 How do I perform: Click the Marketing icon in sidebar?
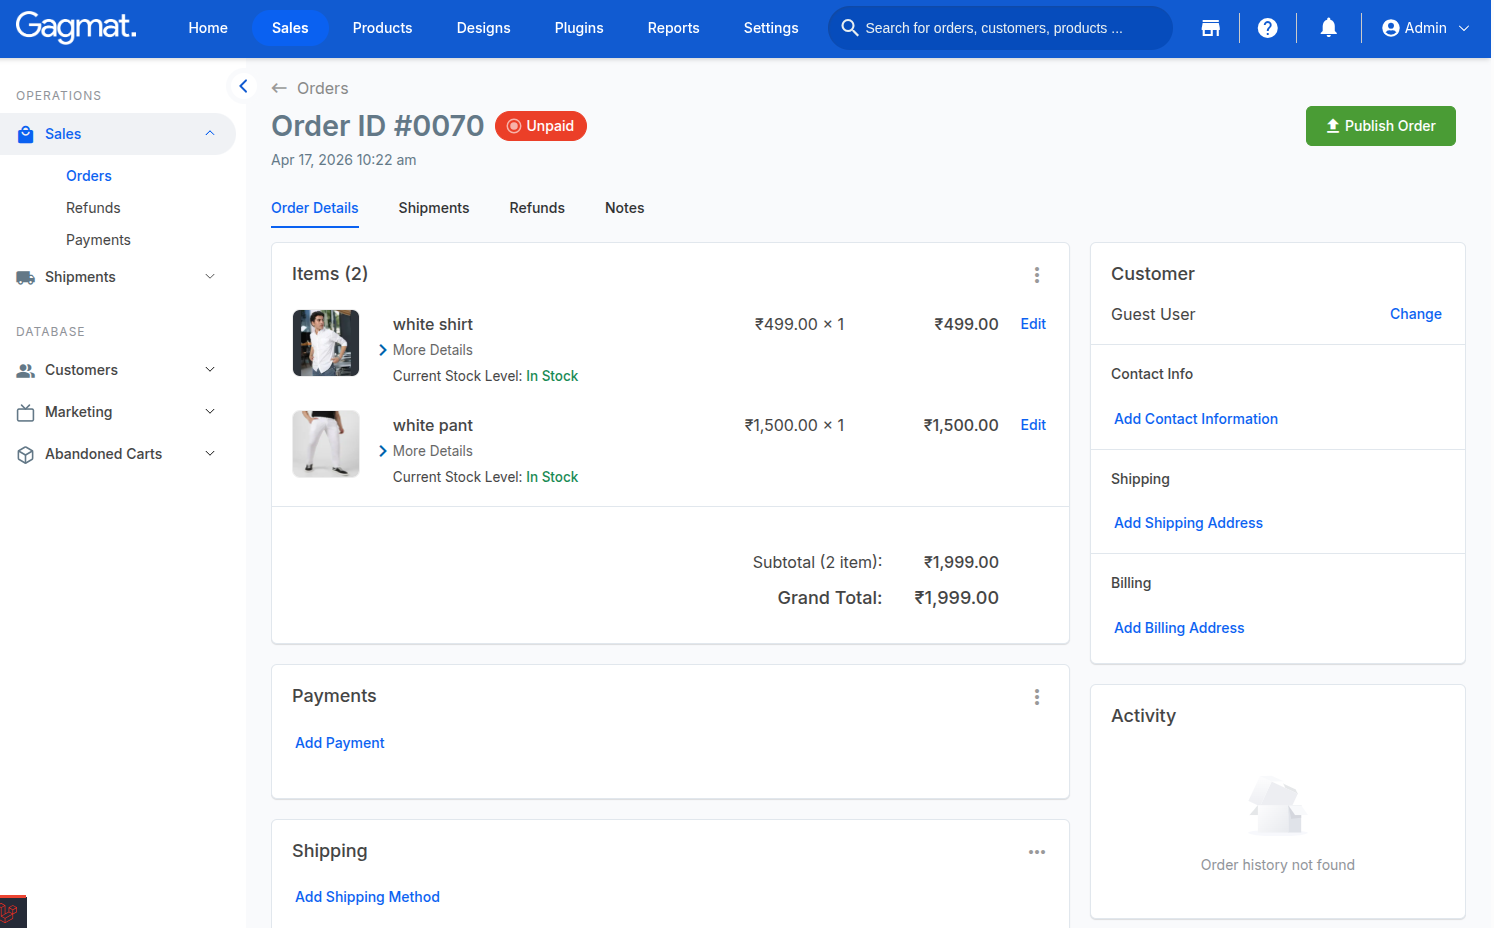[26, 412]
